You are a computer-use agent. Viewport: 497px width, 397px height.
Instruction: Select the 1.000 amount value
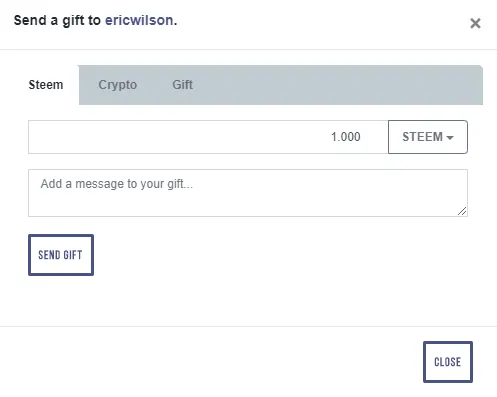click(345, 137)
